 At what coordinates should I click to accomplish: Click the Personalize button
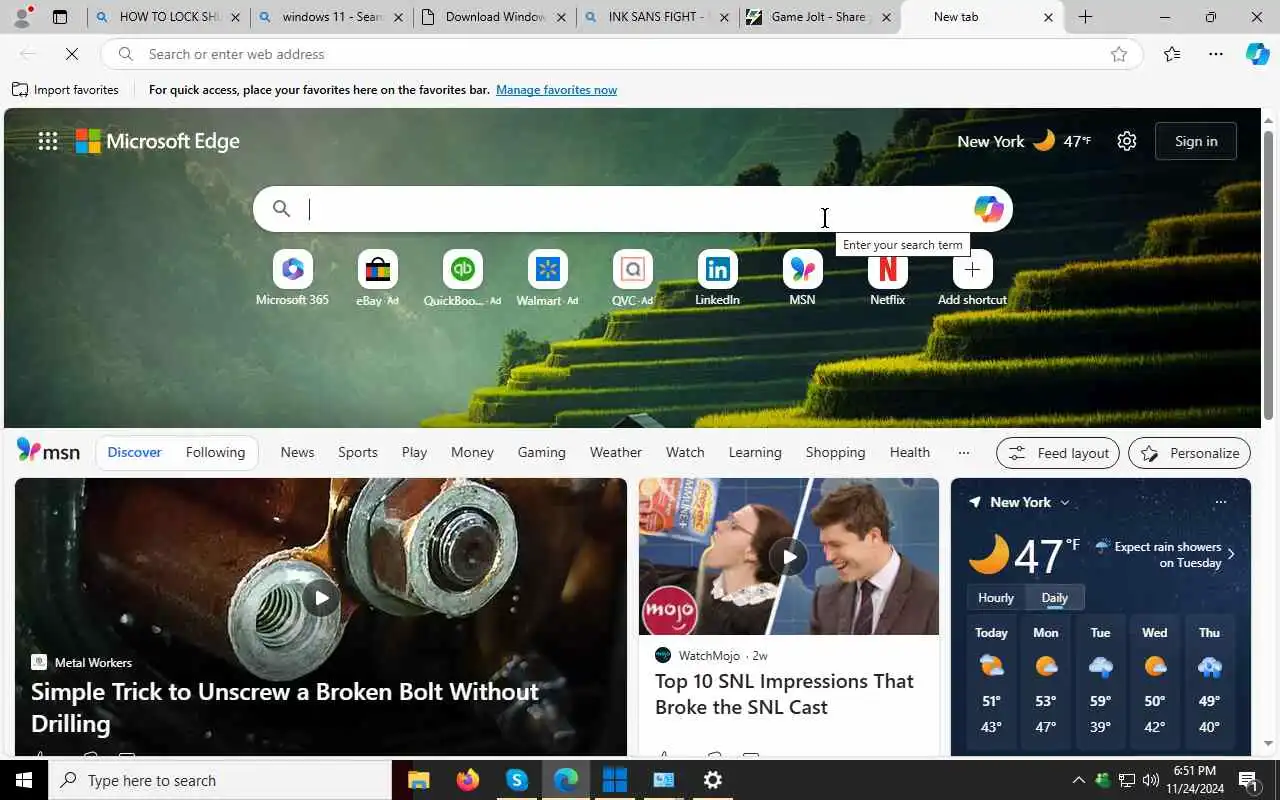(1189, 453)
